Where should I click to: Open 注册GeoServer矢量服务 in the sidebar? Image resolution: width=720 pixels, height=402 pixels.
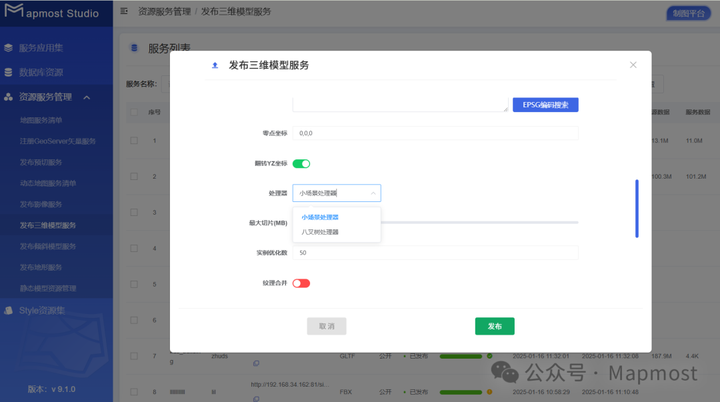click(x=58, y=141)
